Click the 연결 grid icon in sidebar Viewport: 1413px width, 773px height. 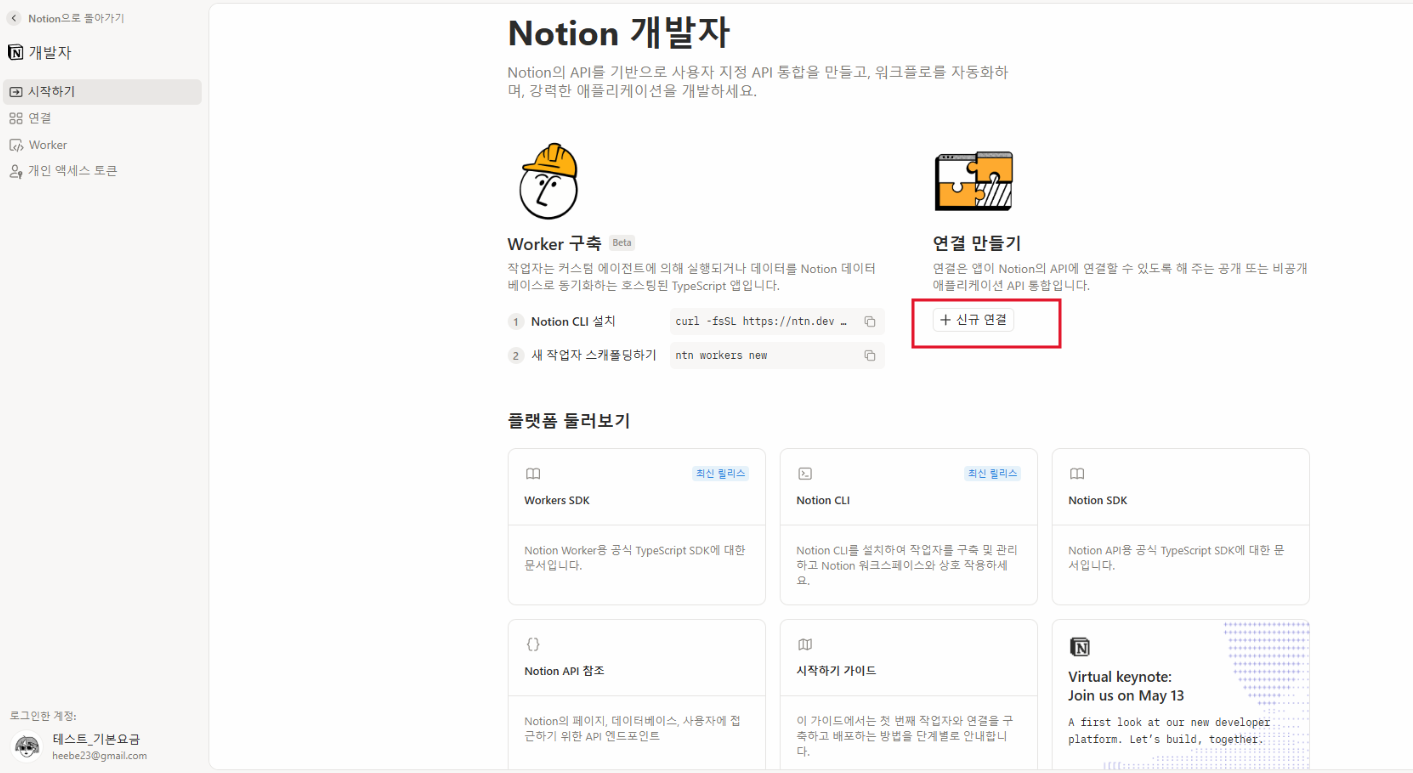point(16,118)
